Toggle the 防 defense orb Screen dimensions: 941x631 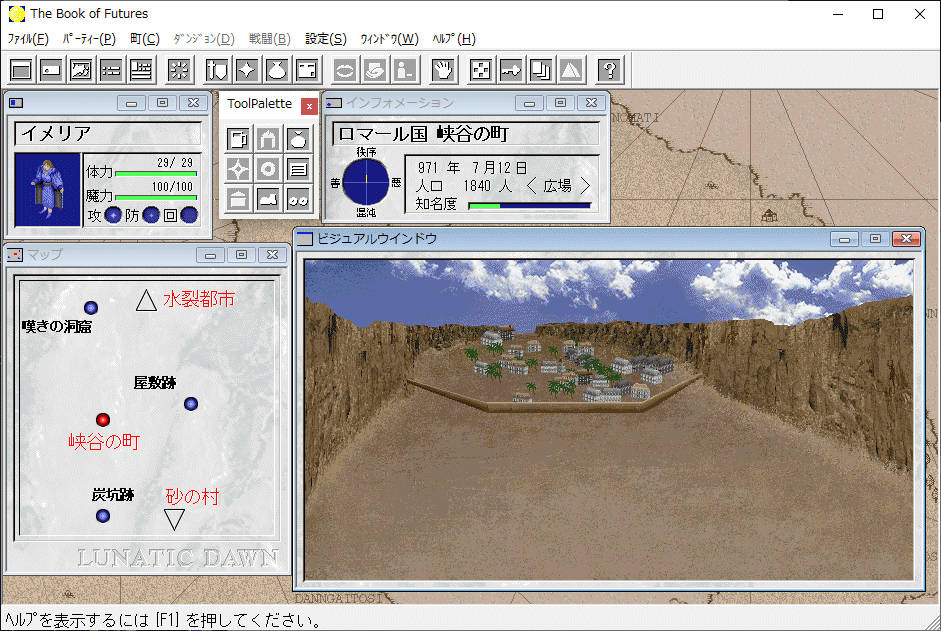click(x=151, y=214)
